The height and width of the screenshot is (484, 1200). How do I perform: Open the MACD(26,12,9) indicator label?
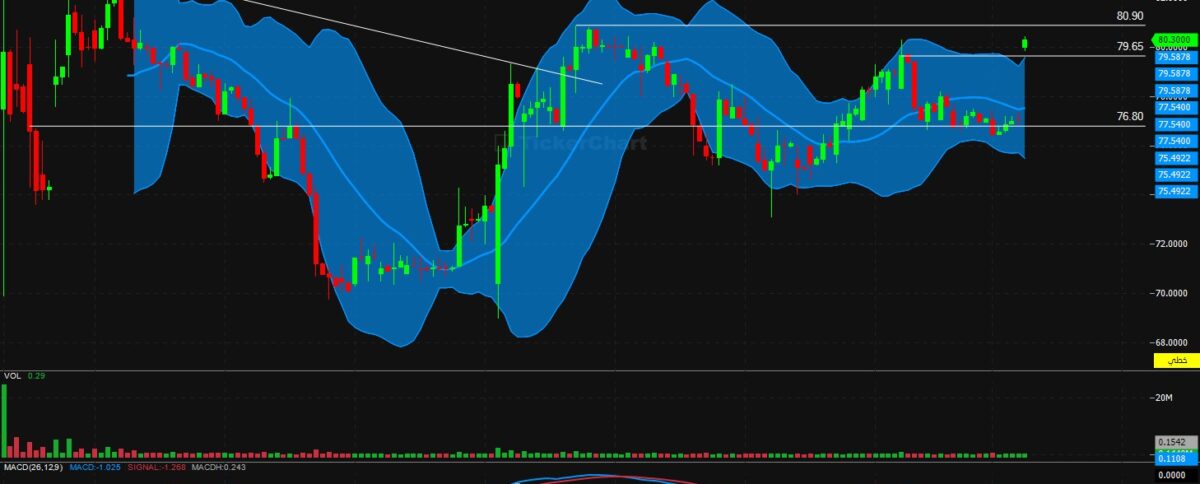click(x=31, y=467)
